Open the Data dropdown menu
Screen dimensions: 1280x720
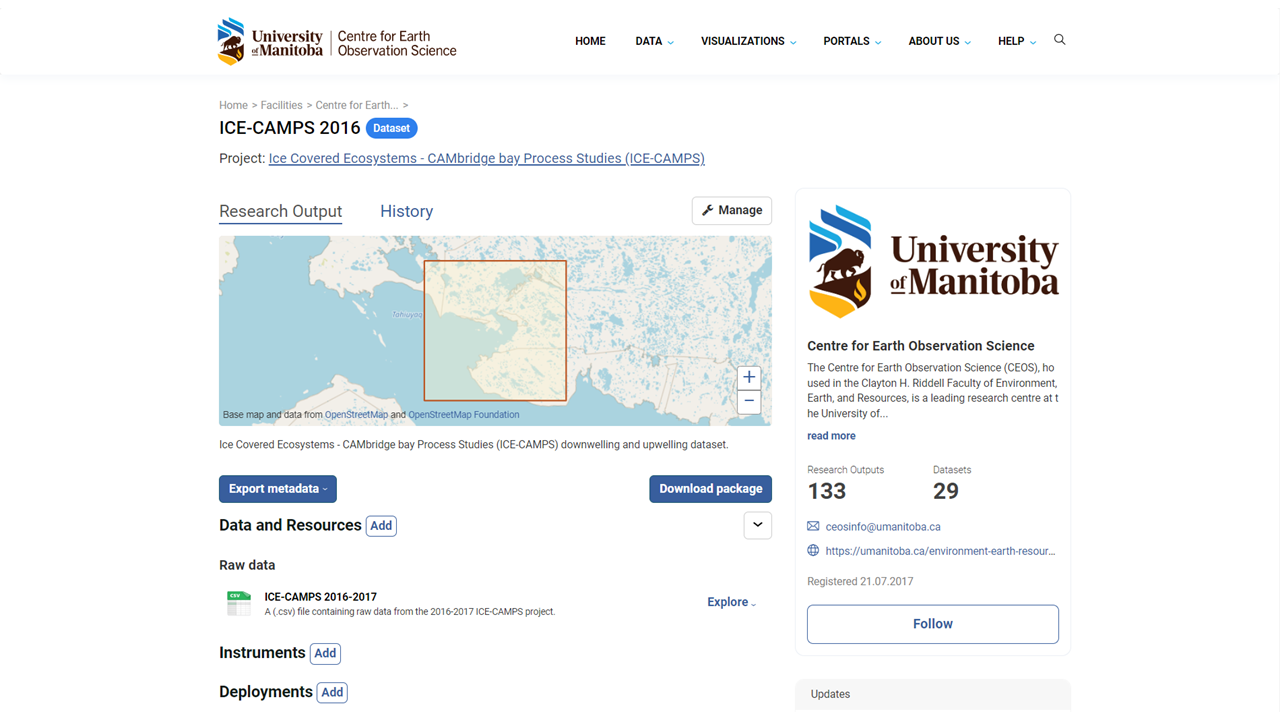click(x=654, y=41)
